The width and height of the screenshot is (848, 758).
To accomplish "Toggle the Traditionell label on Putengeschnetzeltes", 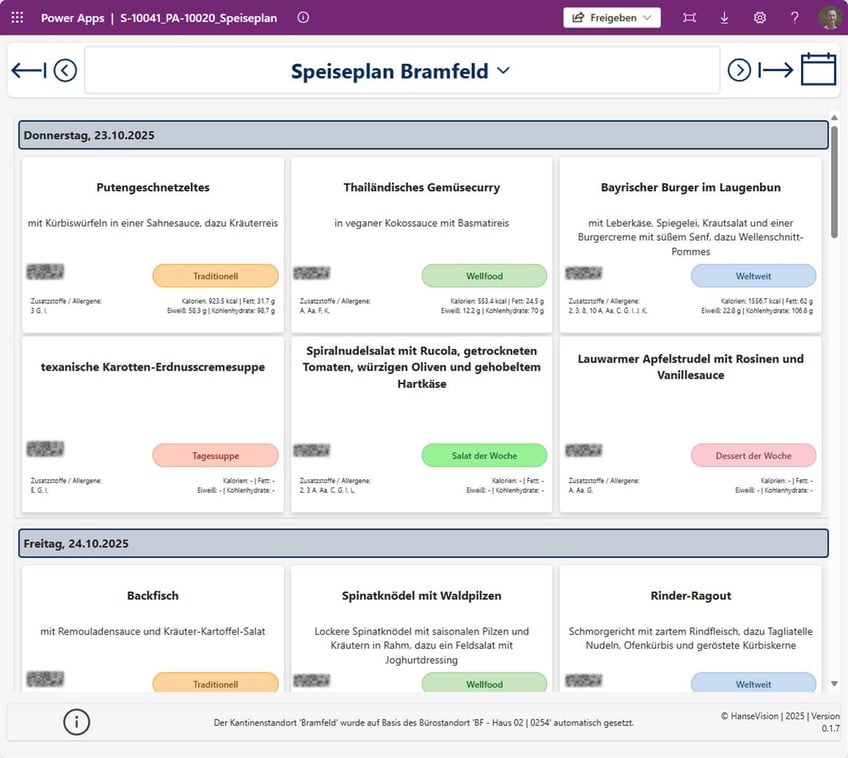I will click(x=215, y=275).
